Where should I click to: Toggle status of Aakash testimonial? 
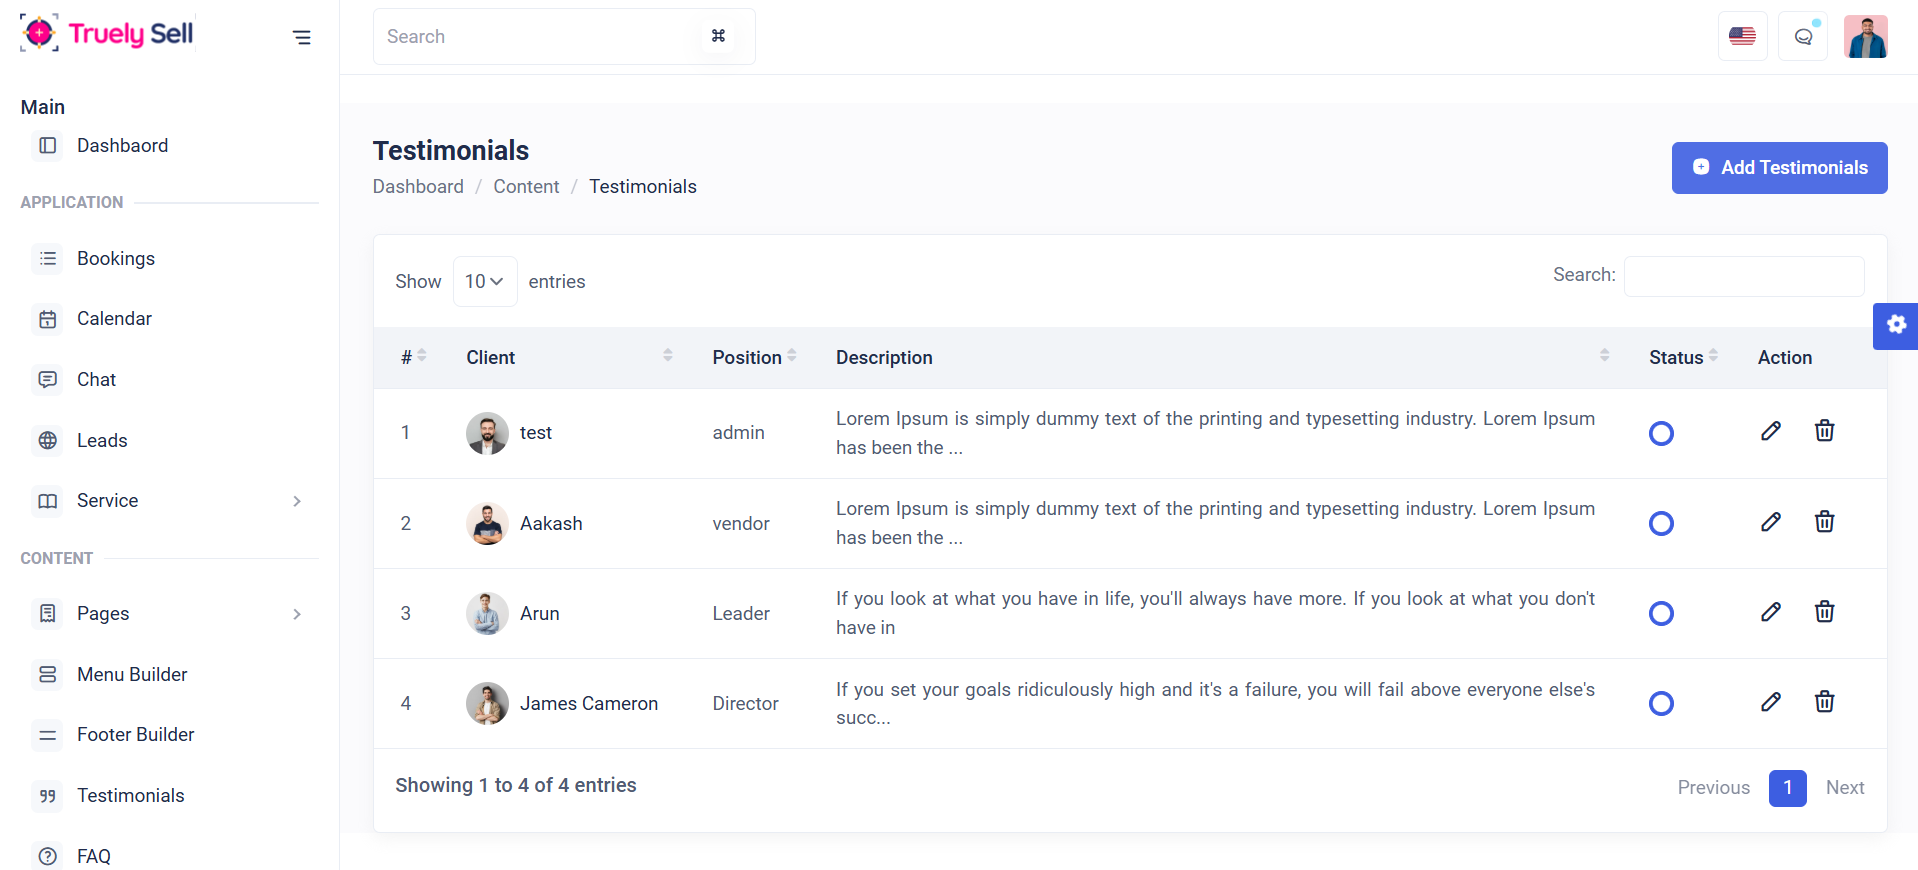(x=1661, y=523)
